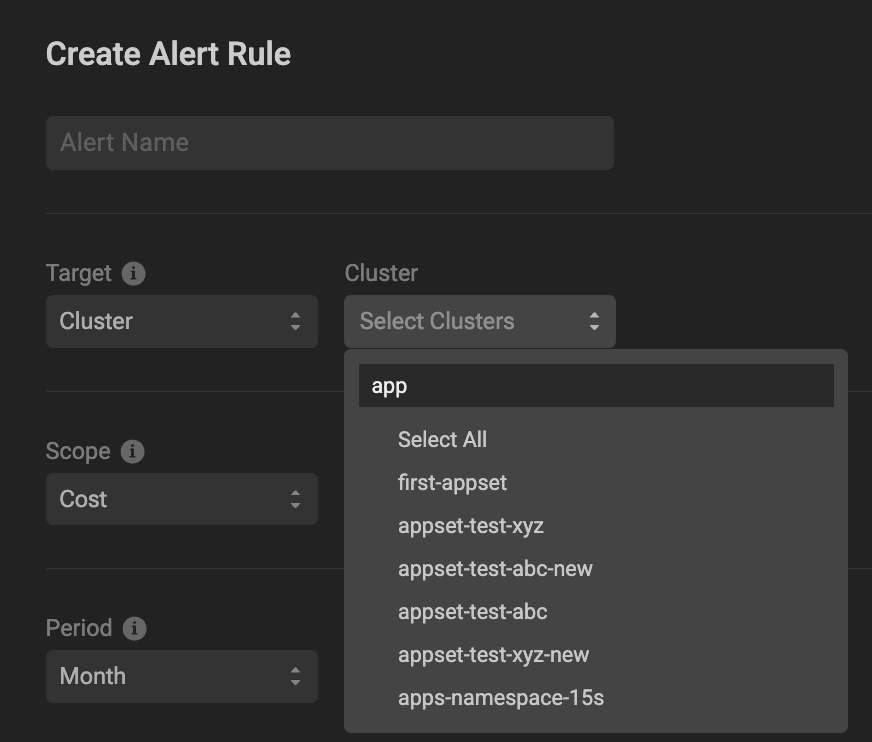This screenshot has width=872, height=742.
Task: Click the Create Alert Rule heading
Action: tap(168, 54)
